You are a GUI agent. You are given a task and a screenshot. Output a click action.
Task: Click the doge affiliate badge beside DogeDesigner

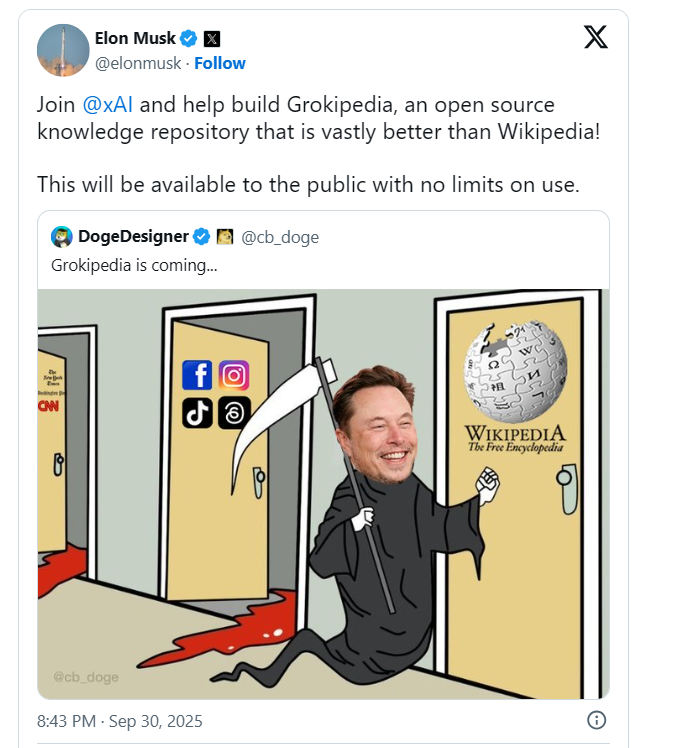pyautogui.click(x=225, y=236)
